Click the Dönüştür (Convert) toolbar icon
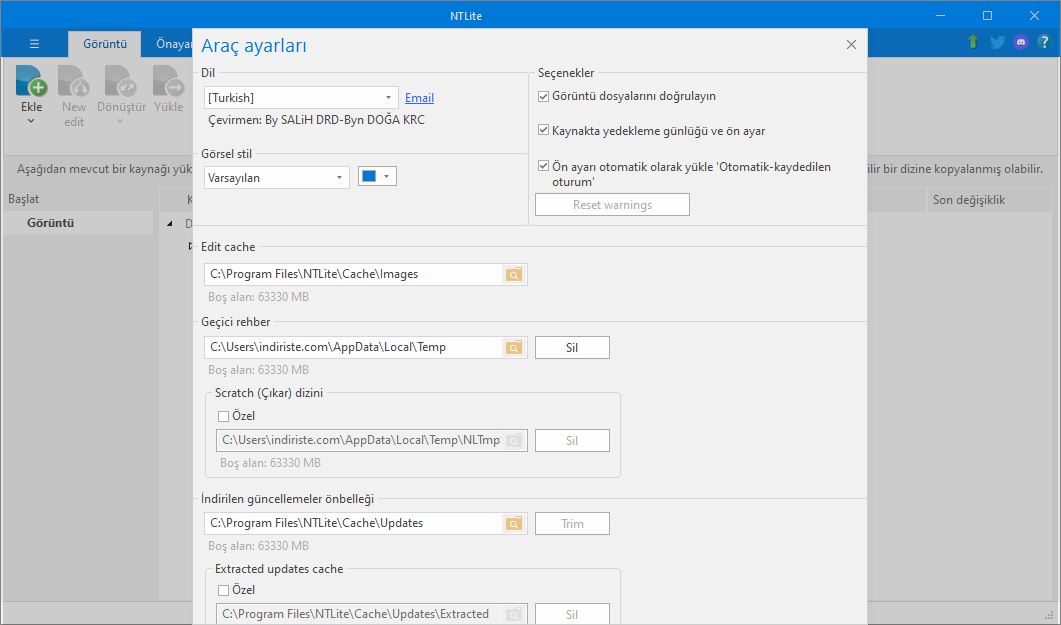This screenshot has width=1061, height=625. [120, 81]
